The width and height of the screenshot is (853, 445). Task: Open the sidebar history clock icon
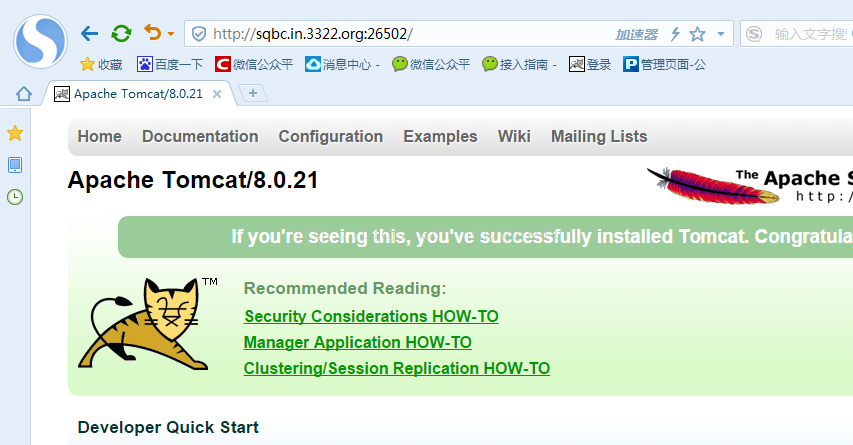[15, 197]
